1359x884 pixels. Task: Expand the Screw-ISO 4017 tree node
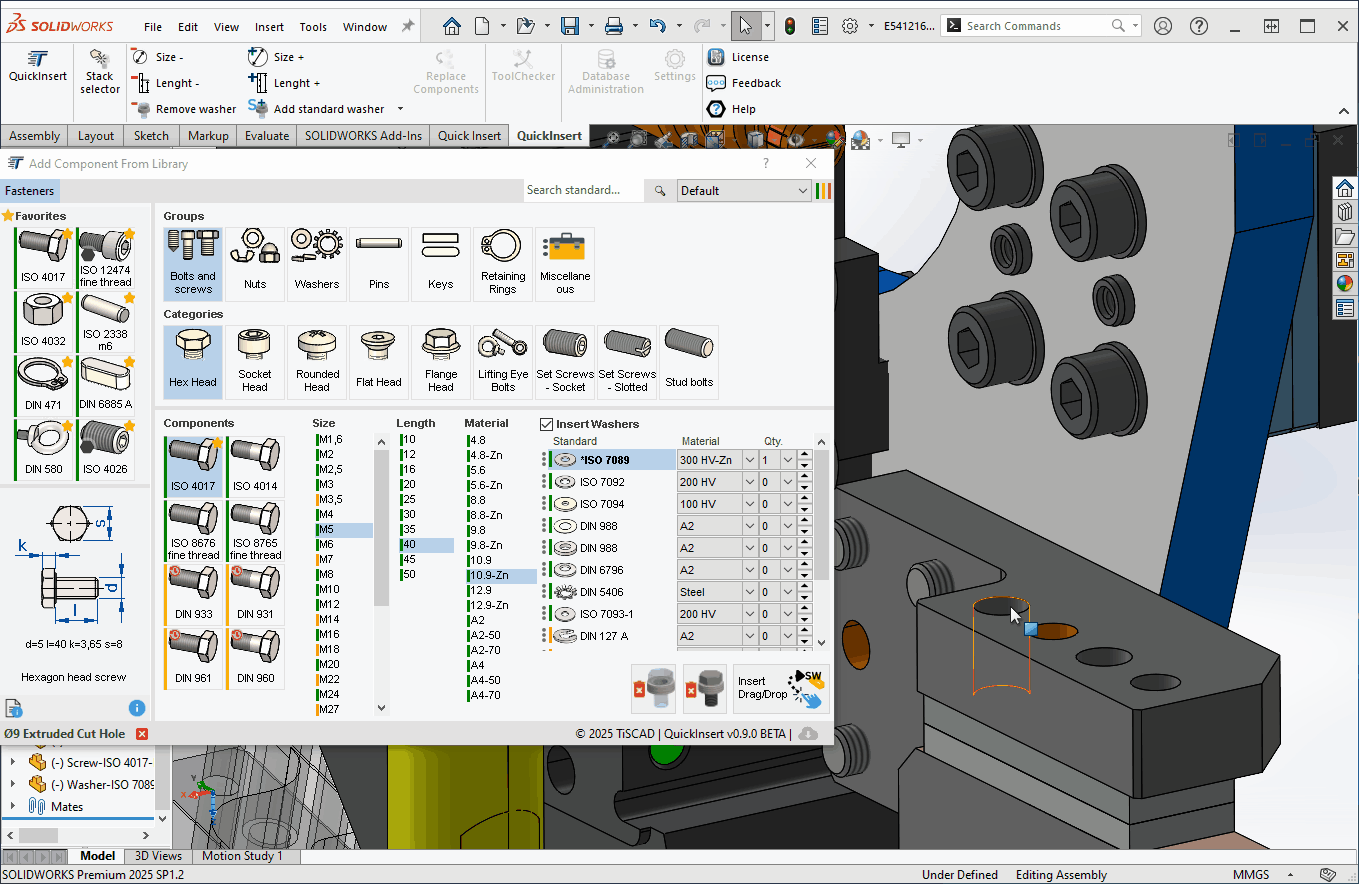13,762
